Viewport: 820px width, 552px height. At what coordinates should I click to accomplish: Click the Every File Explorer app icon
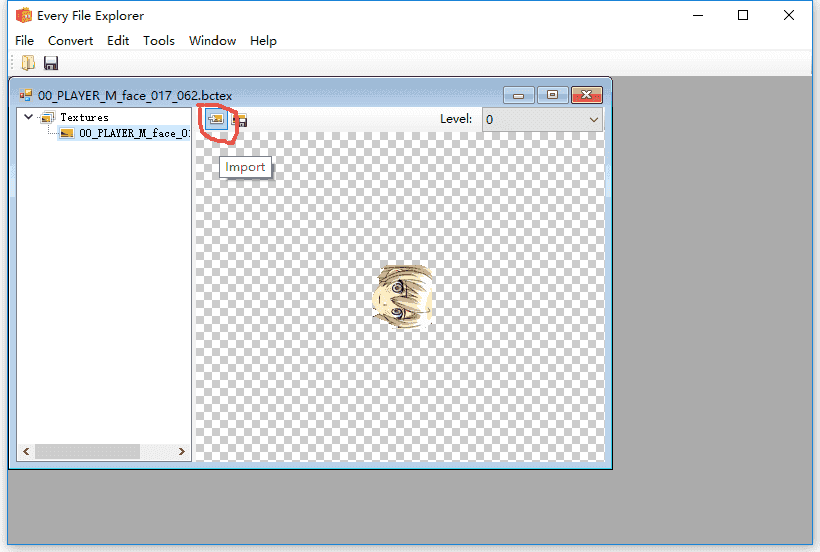(x=24, y=15)
